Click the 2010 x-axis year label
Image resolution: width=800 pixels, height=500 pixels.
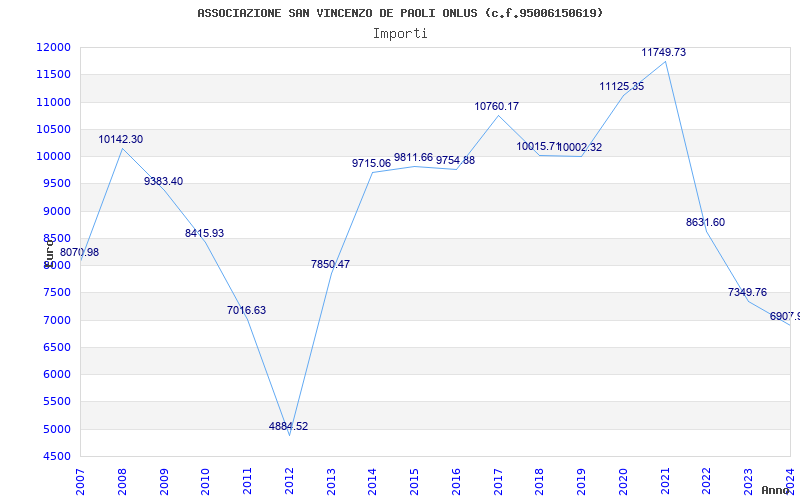(206, 482)
